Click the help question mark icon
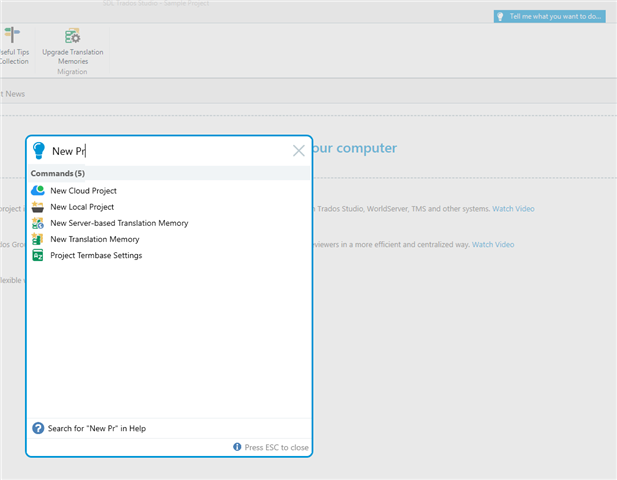This screenshot has width=617, height=480. [38, 428]
